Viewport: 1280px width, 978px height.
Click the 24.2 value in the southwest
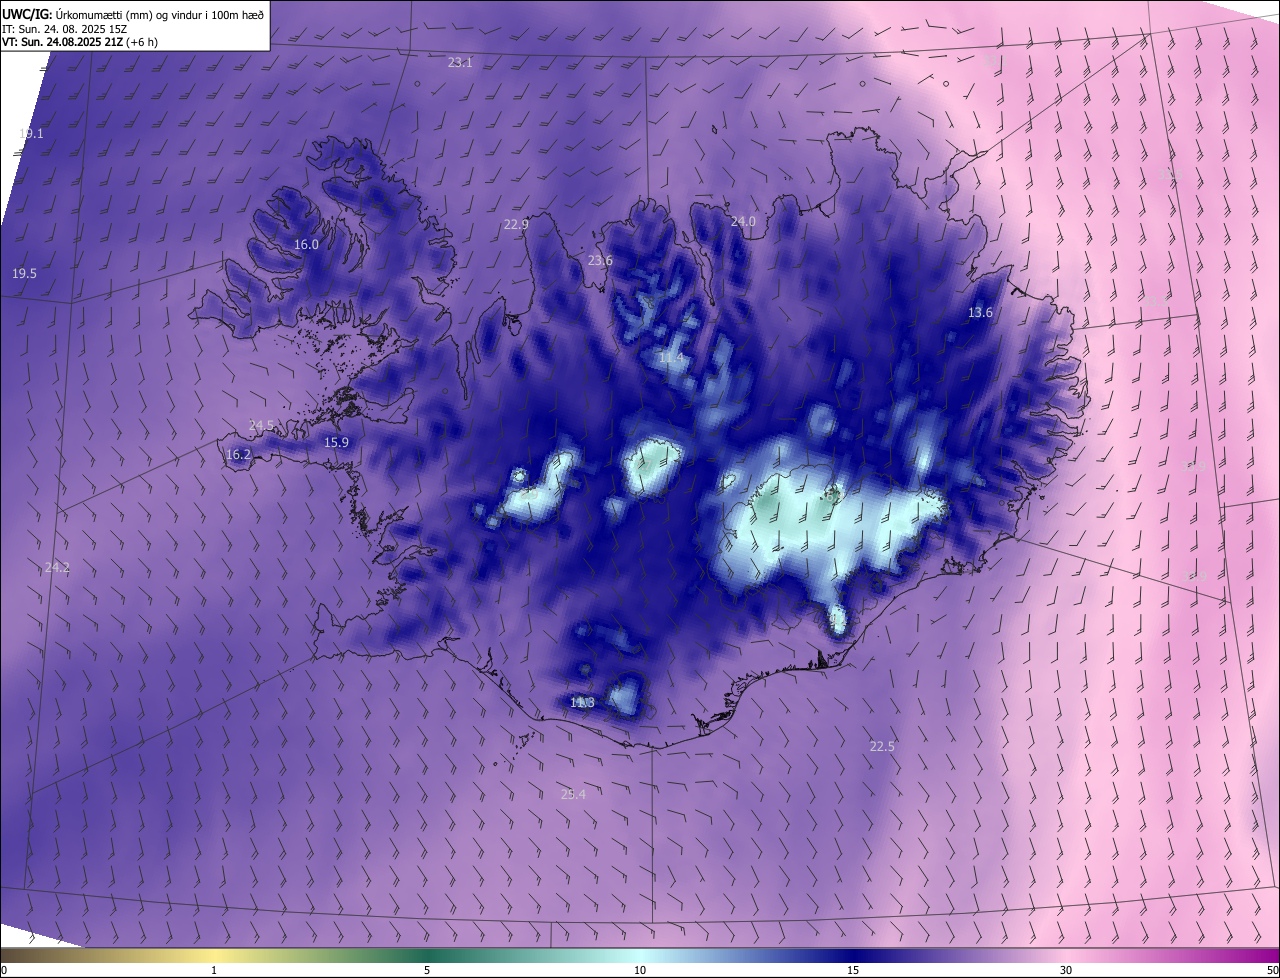coord(57,568)
